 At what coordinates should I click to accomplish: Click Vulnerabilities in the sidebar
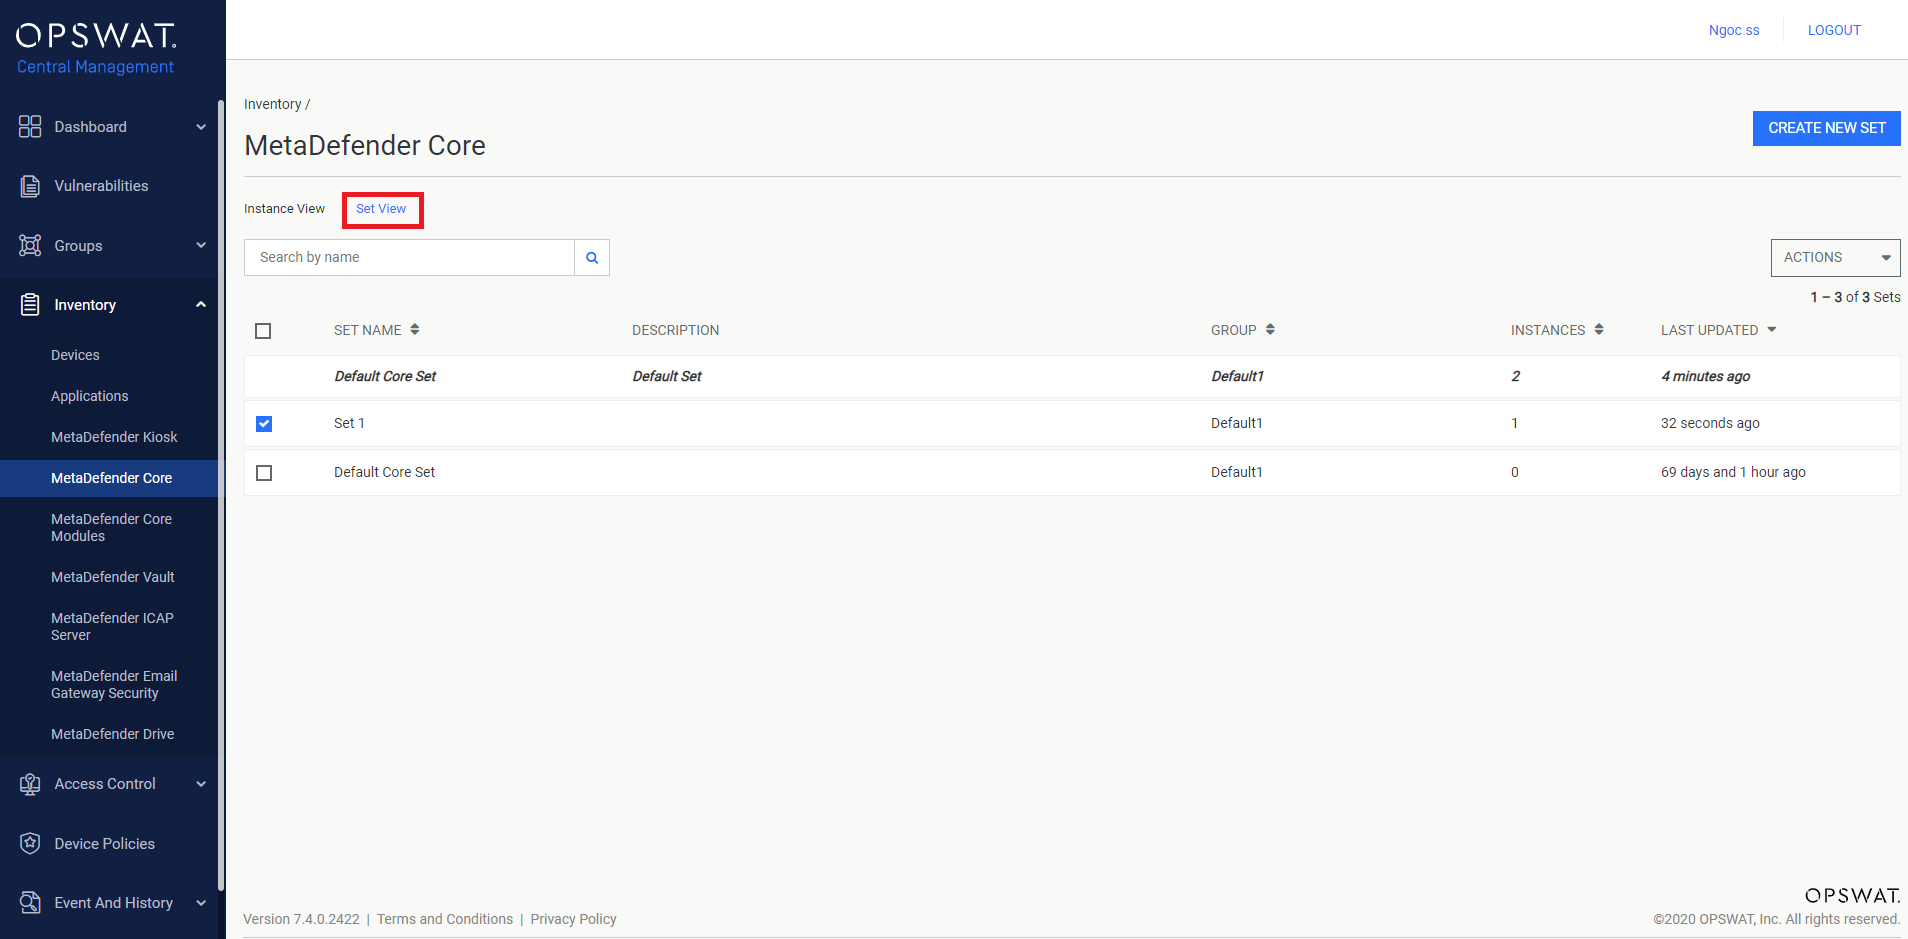pos(101,186)
